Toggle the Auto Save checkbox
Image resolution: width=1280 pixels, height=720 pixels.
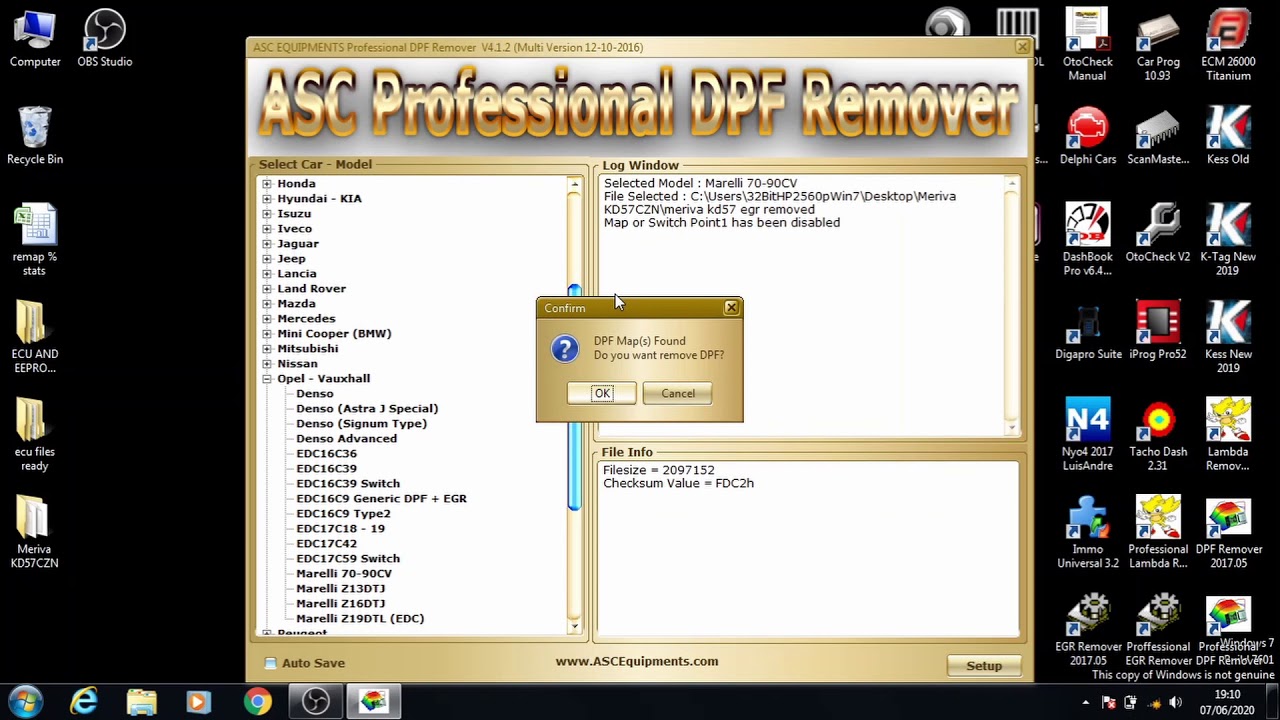(x=270, y=663)
